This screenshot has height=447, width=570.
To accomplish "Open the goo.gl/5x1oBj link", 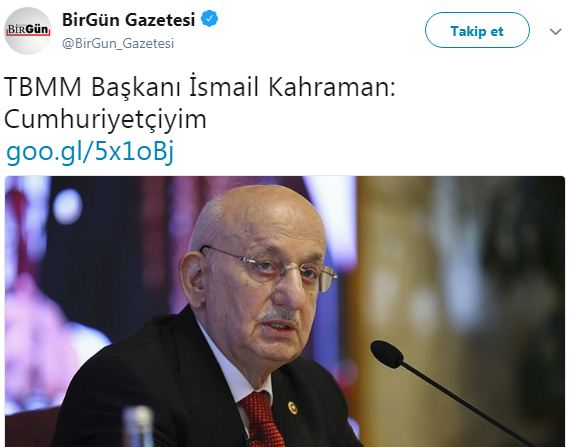I will [x=90, y=150].
